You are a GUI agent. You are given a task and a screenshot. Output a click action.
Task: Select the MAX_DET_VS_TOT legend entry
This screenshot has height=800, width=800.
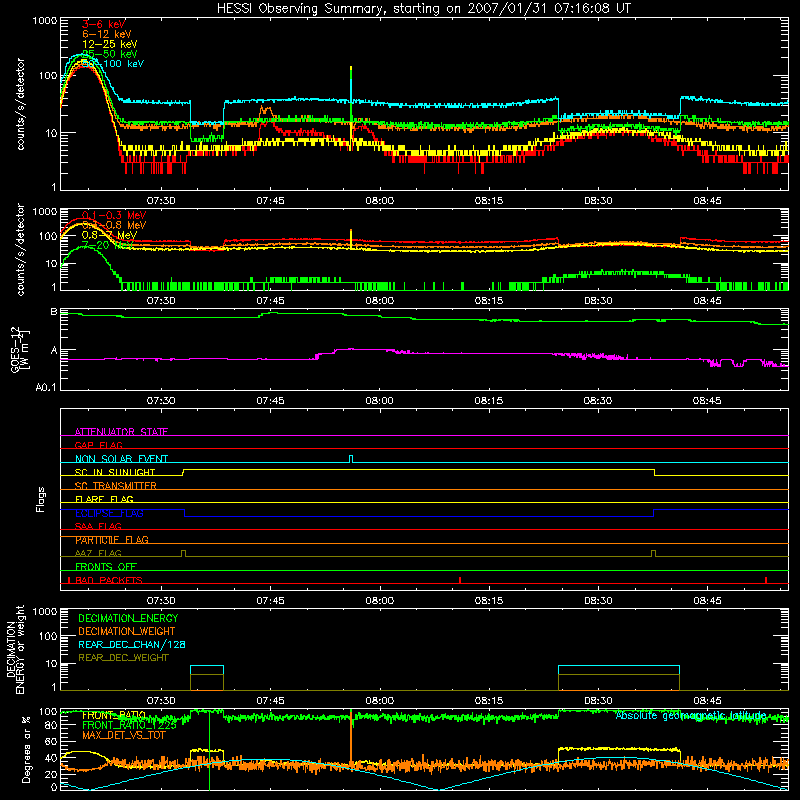(123, 735)
